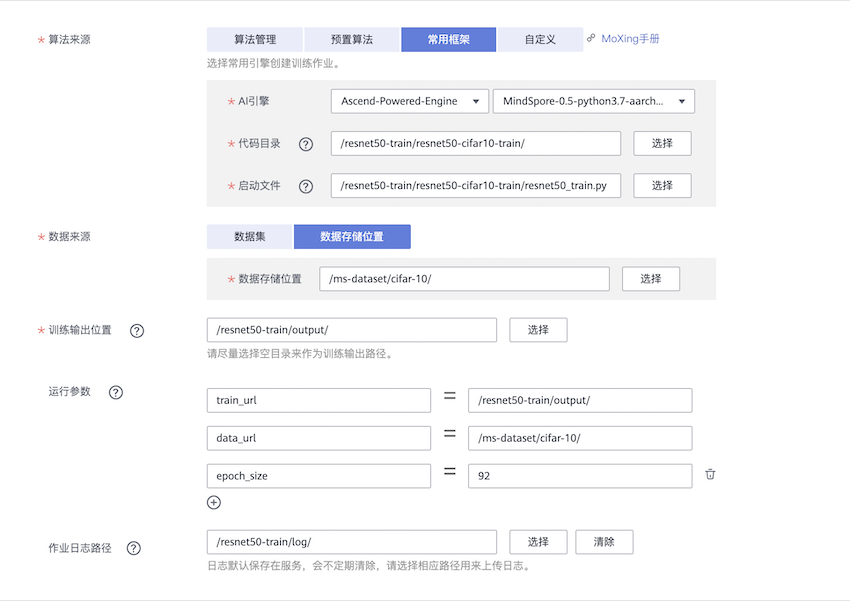850x601 pixels.
Task: Click 清除 to clear the log path
Action: click(604, 542)
